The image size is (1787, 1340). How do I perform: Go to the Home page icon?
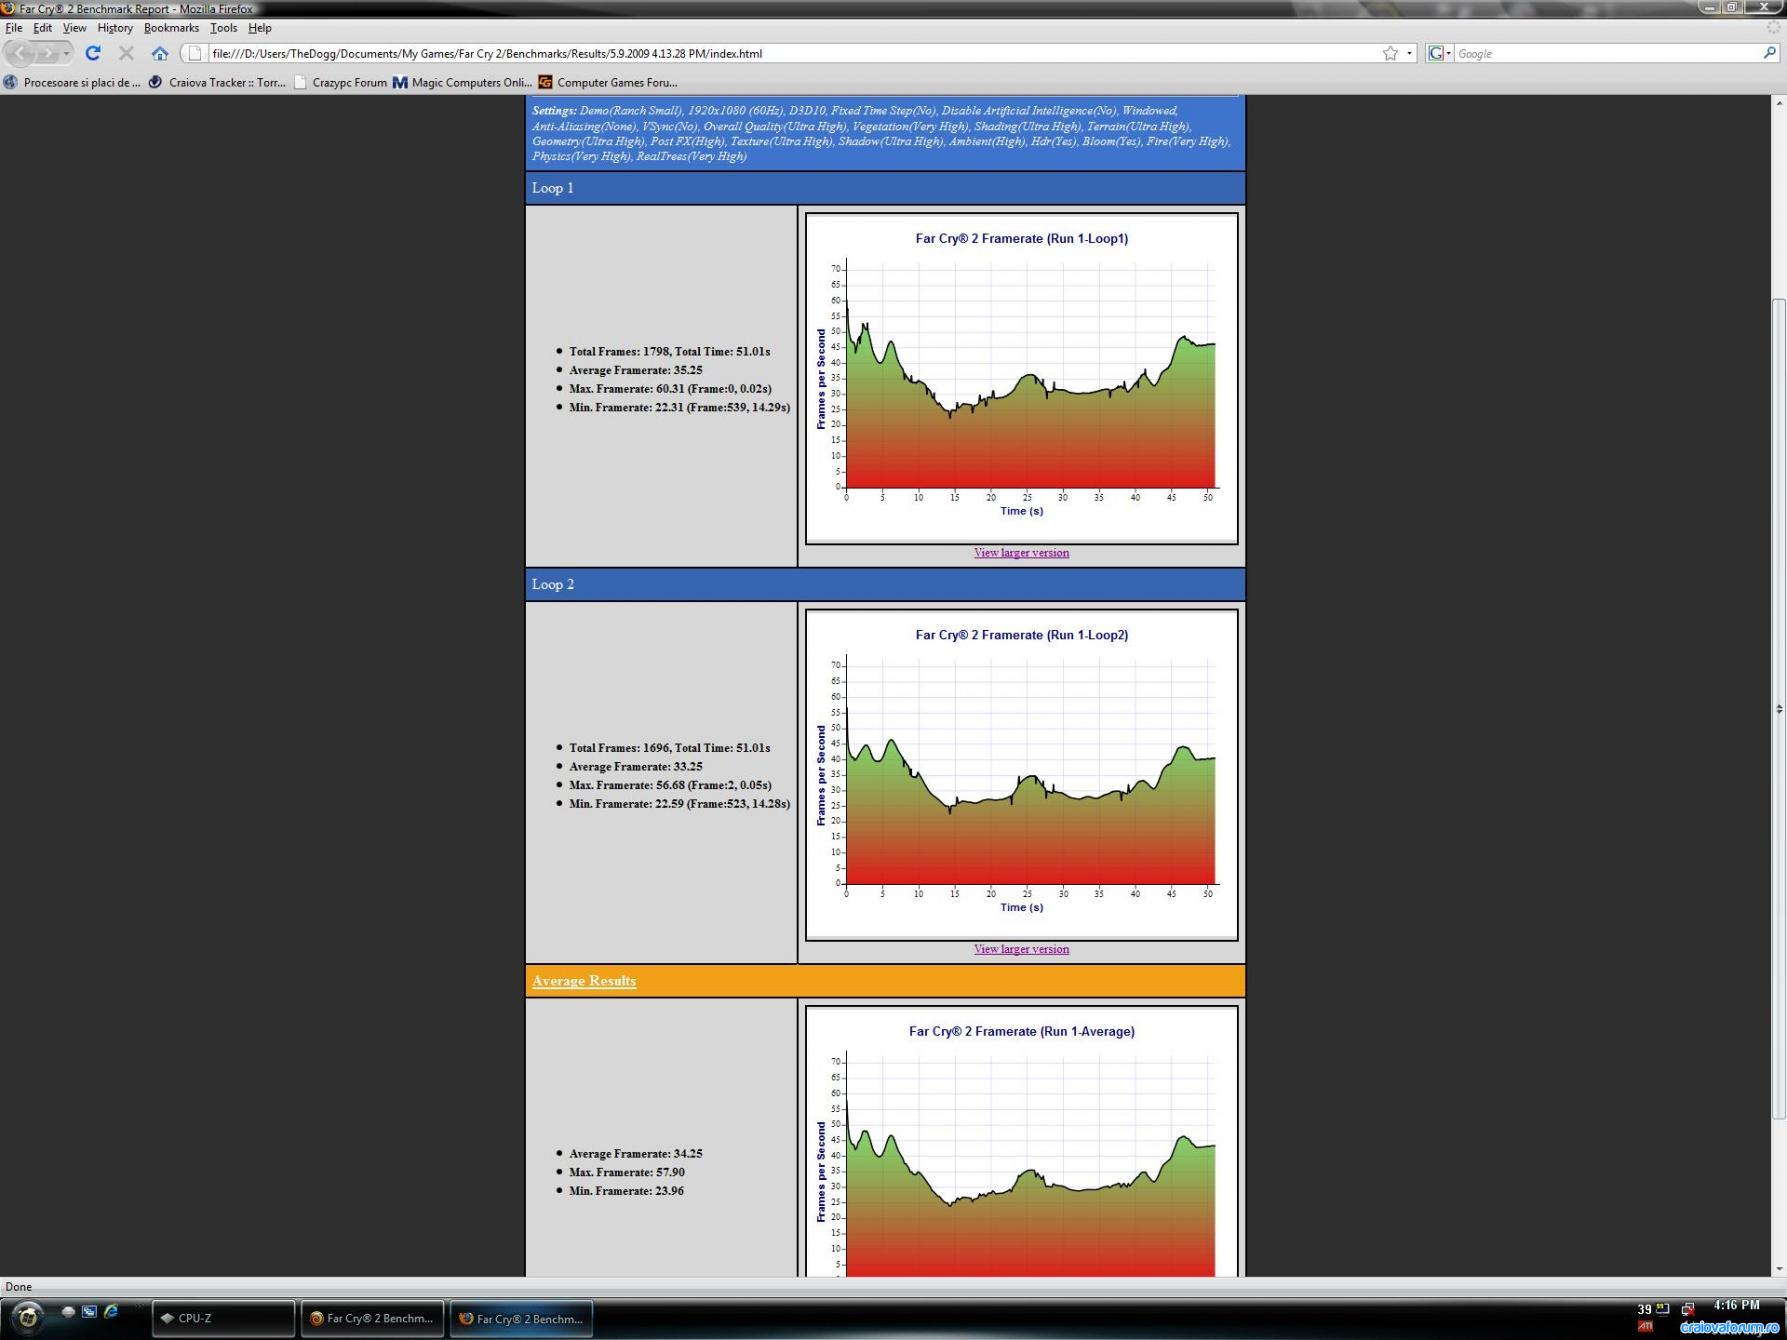[160, 53]
